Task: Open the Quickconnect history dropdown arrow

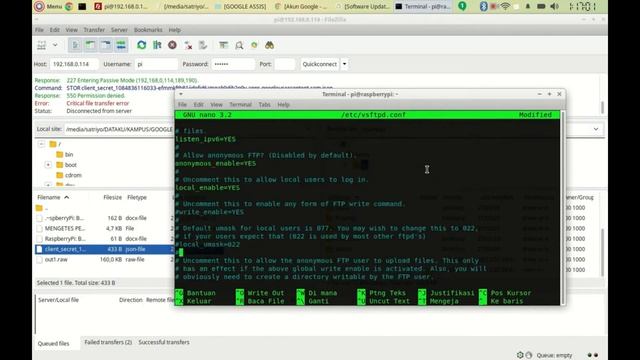Action: tap(344, 64)
